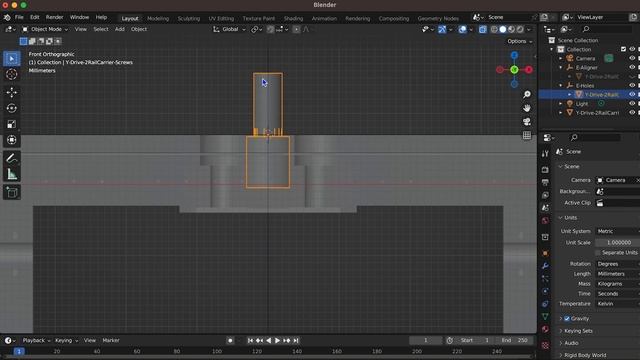Open the Object Data properties tab
The width and height of the screenshot is (640, 360).
coord(545,317)
